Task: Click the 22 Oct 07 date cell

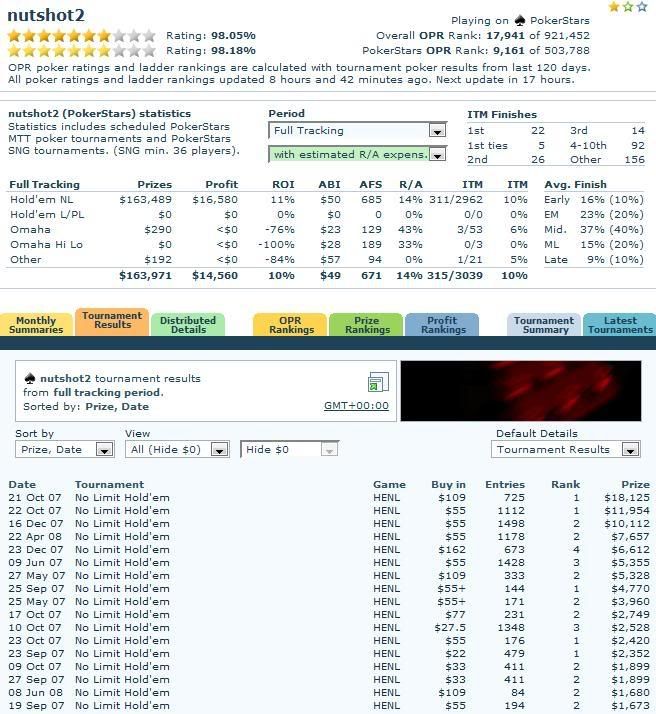Action: click(35, 511)
